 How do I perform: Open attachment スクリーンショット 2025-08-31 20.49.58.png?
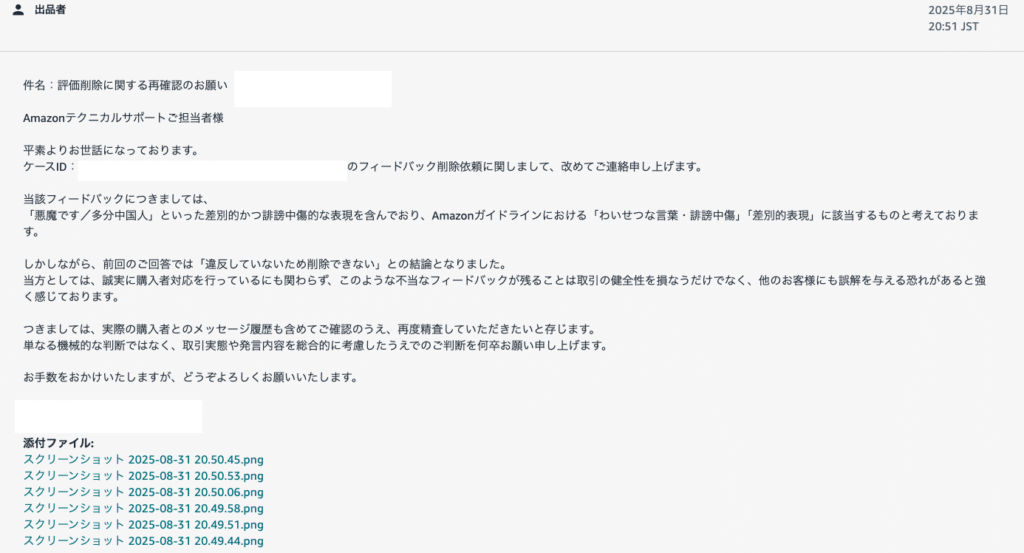click(144, 509)
